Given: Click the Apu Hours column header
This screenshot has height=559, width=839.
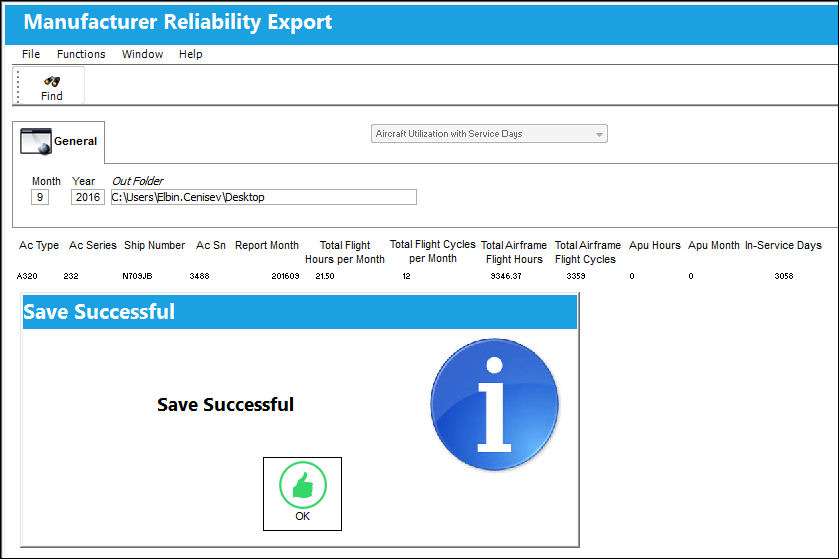Looking at the screenshot, I should 655,245.
